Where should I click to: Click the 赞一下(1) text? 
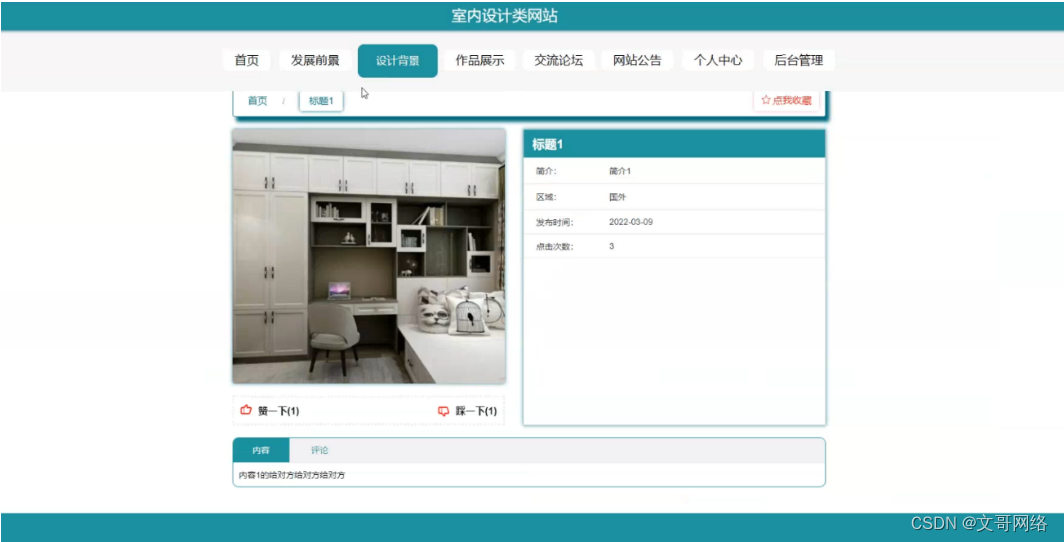click(279, 411)
